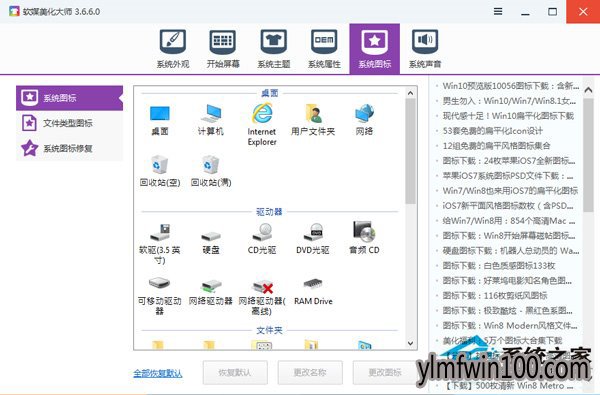Select the CD光驱 icon
600x395 pixels.
pos(262,239)
